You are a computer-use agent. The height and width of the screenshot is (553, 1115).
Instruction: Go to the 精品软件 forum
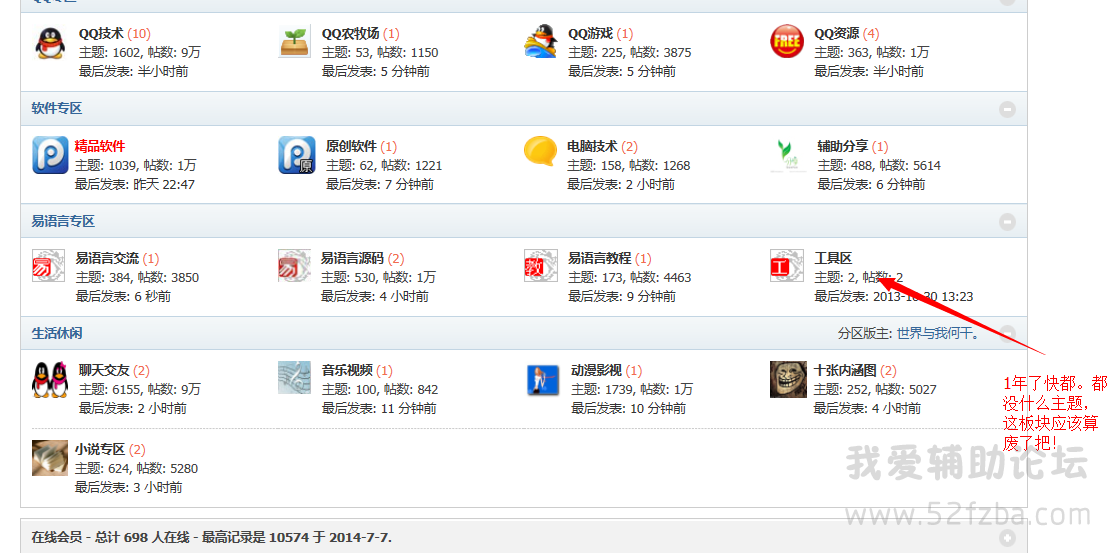click(x=100, y=146)
